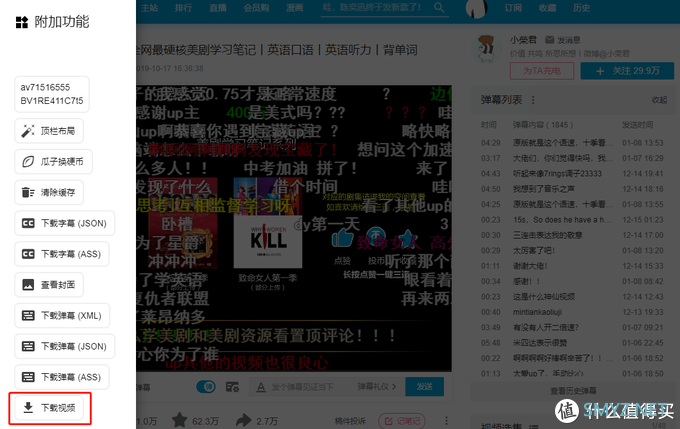This screenshot has height=429, width=680.
Task: Open 收藏 favorites in the top bar
Action: click(547, 8)
